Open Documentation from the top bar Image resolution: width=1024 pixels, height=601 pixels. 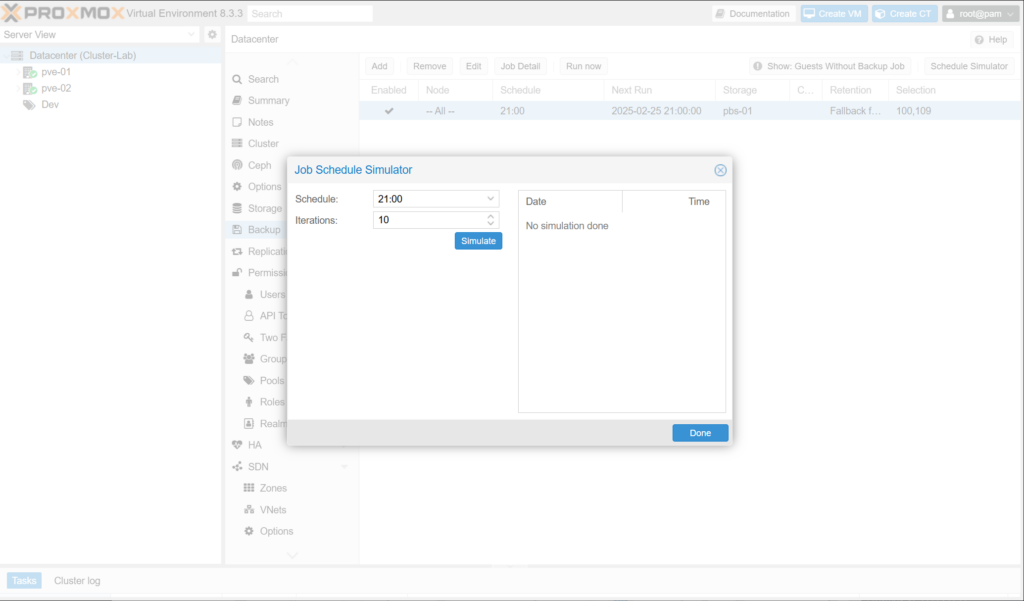(752, 14)
